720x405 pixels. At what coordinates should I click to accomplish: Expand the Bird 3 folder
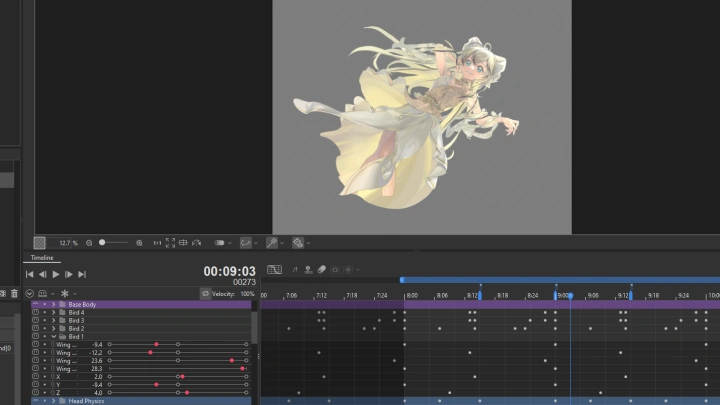click(53, 320)
